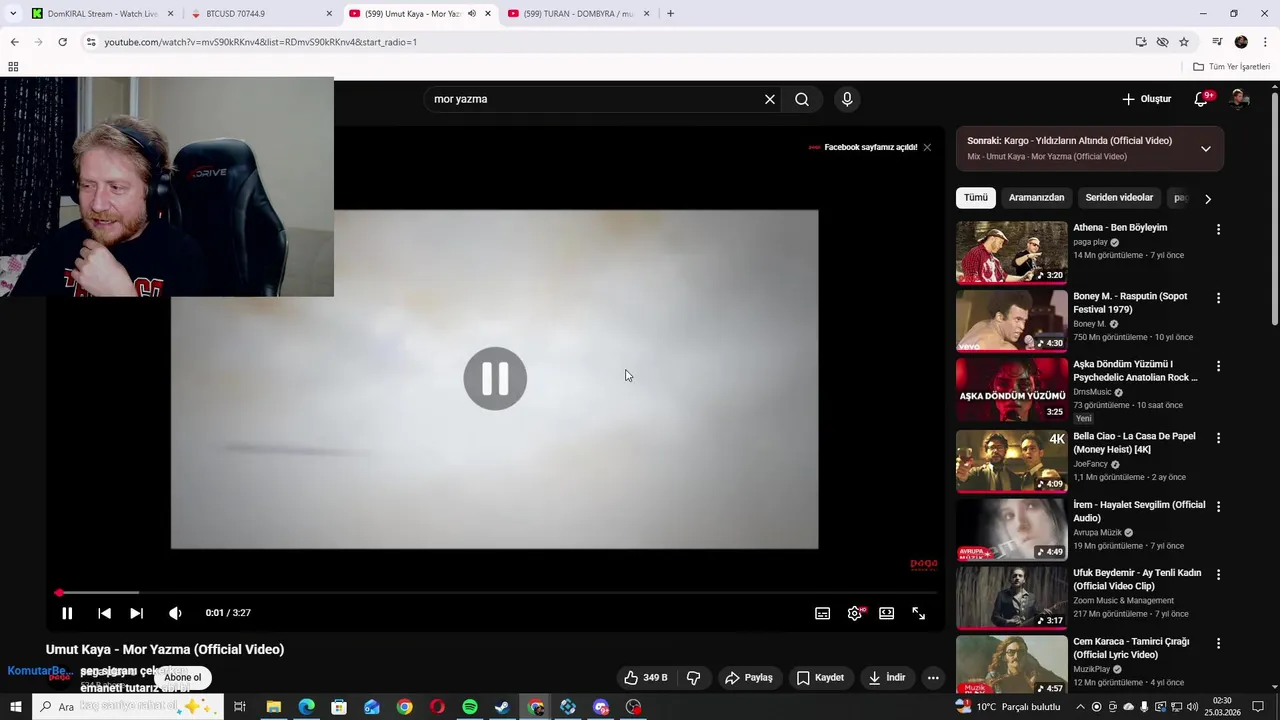Viewport: 1280px width, 720px height.
Task: Open Boney M. Rasputin thumbnail
Action: [x=1011, y=321]
